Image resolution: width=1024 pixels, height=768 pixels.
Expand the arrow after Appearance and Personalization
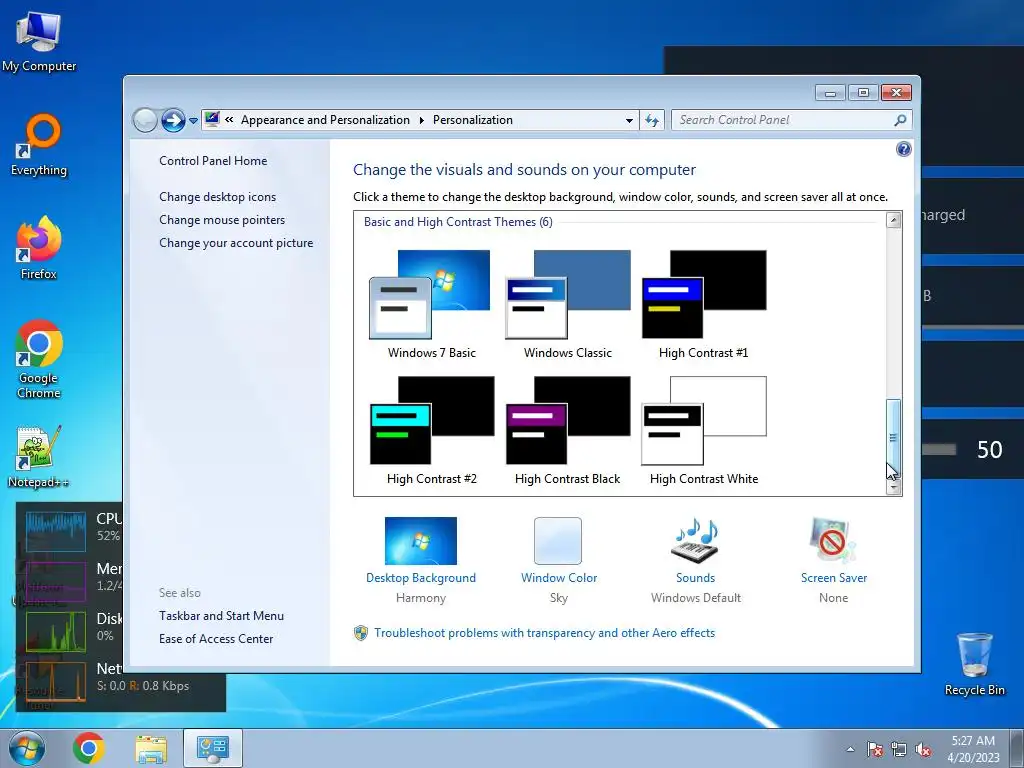pos(421,120)
